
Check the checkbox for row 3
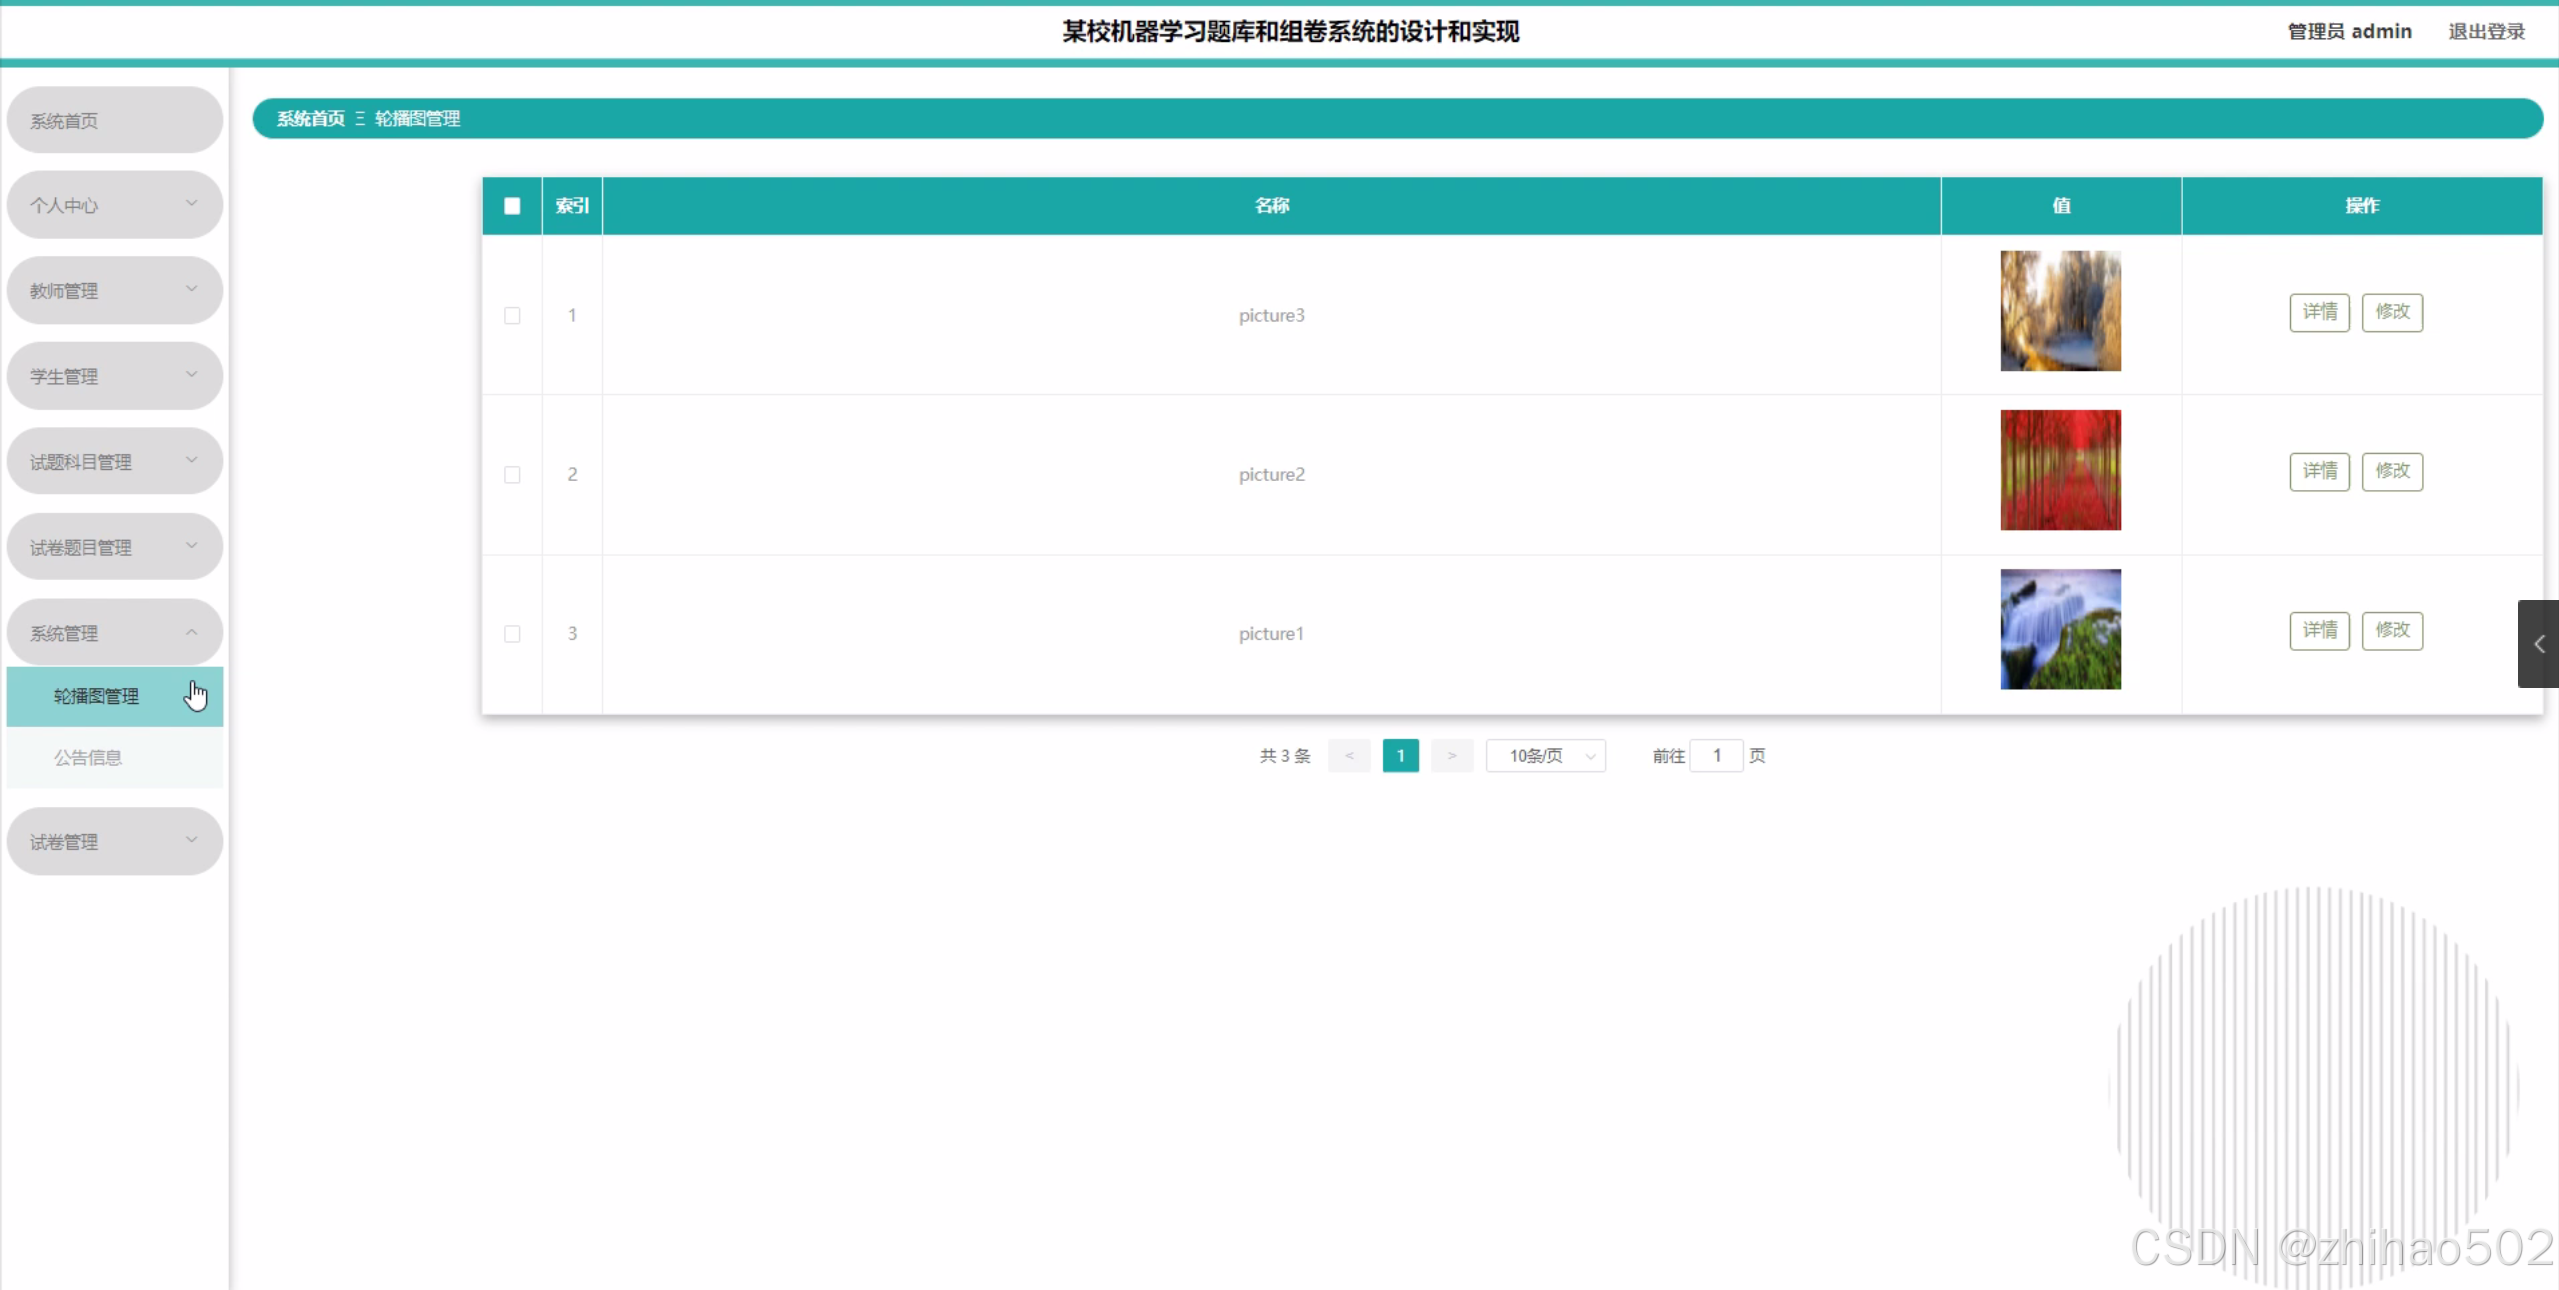512,634
